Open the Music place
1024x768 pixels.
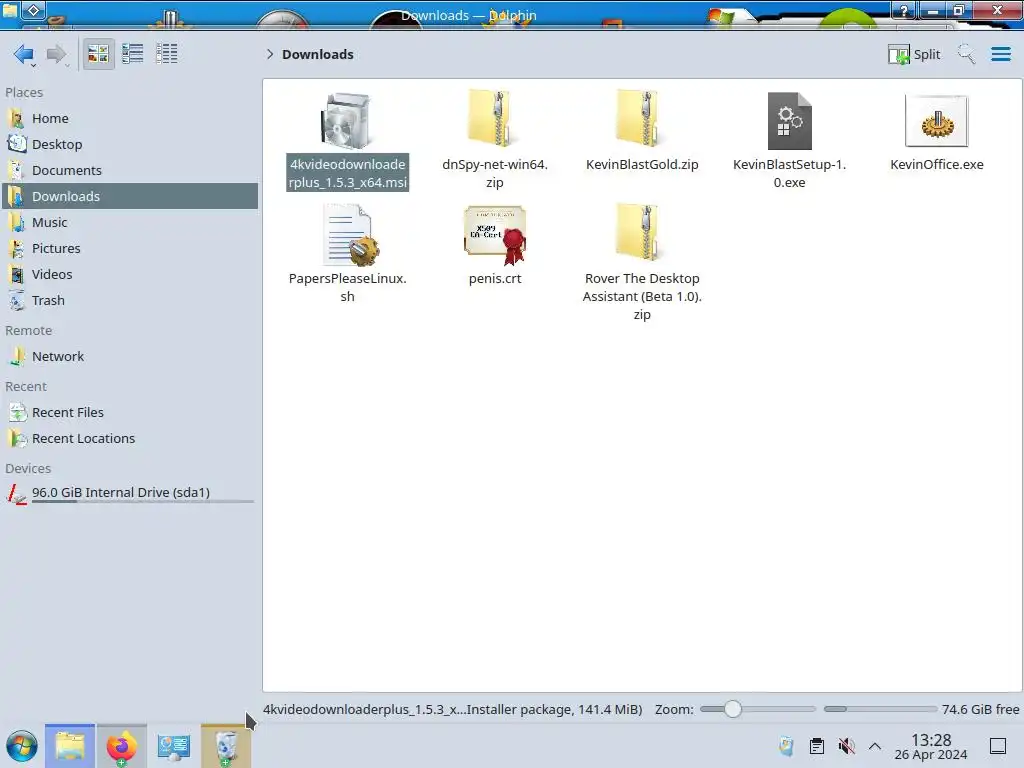130,223
